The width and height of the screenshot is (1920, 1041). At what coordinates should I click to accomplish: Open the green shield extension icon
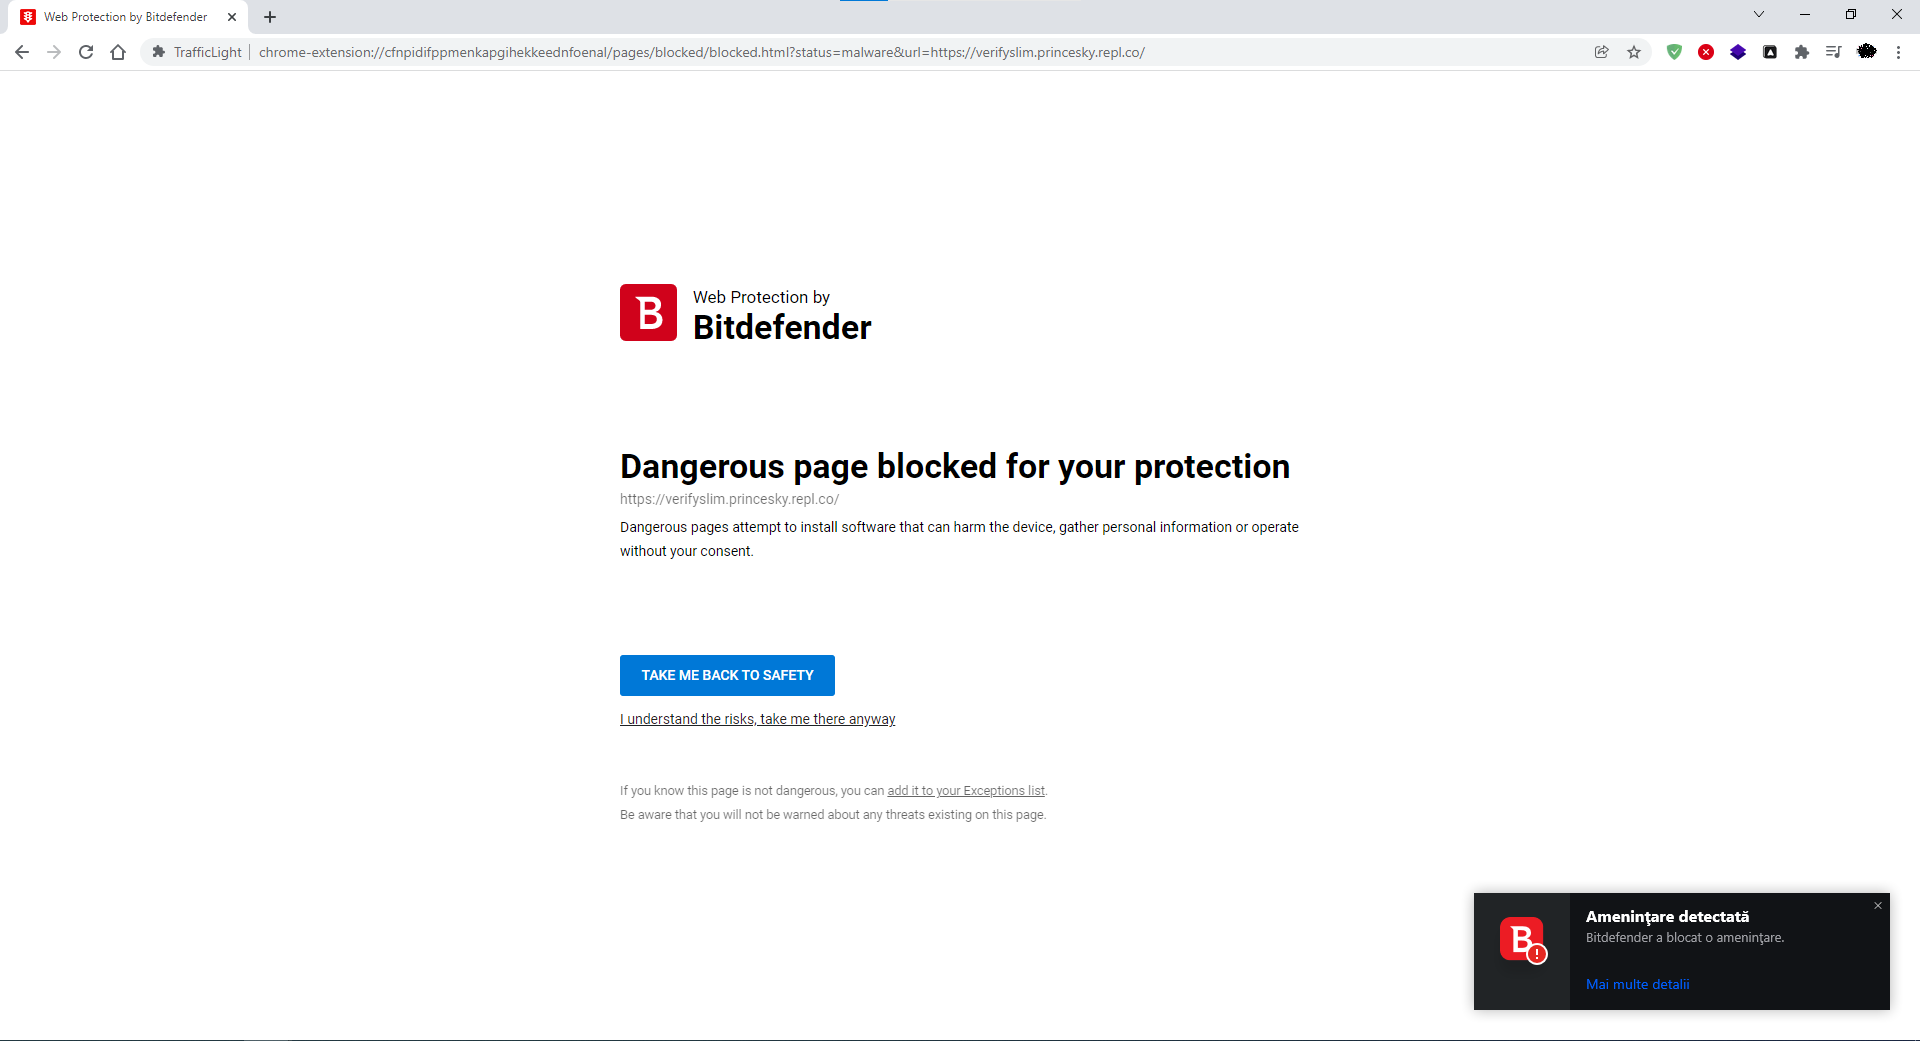pyautogui.click(x=1674, y=52)
